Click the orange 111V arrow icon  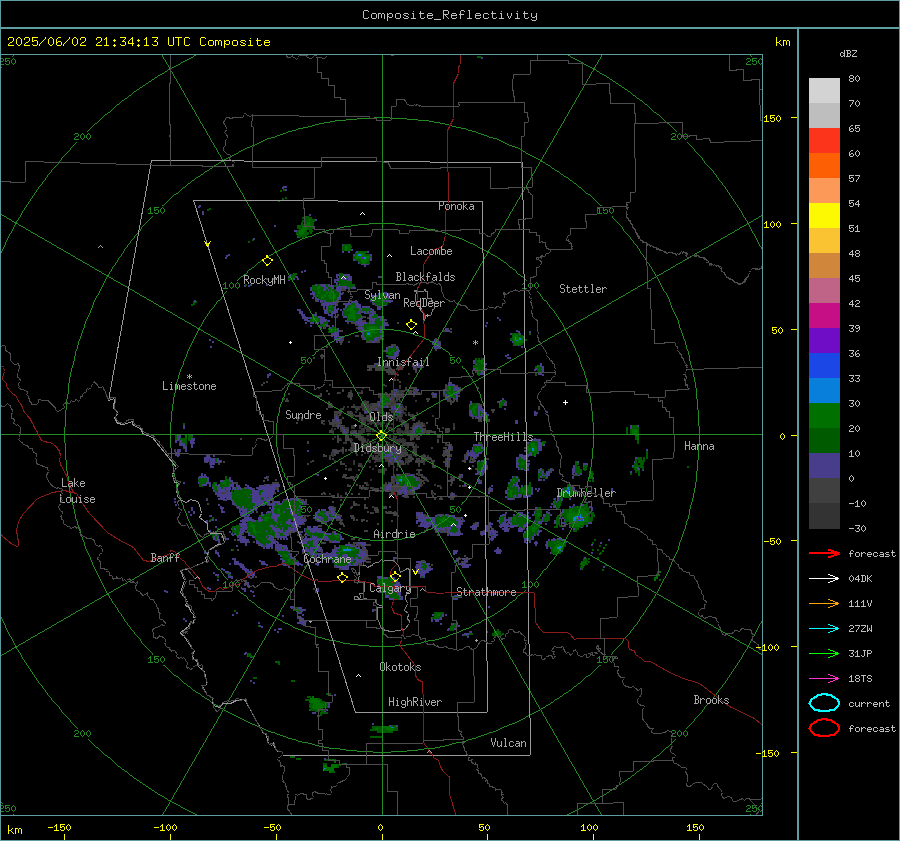[x=824, y=603]
